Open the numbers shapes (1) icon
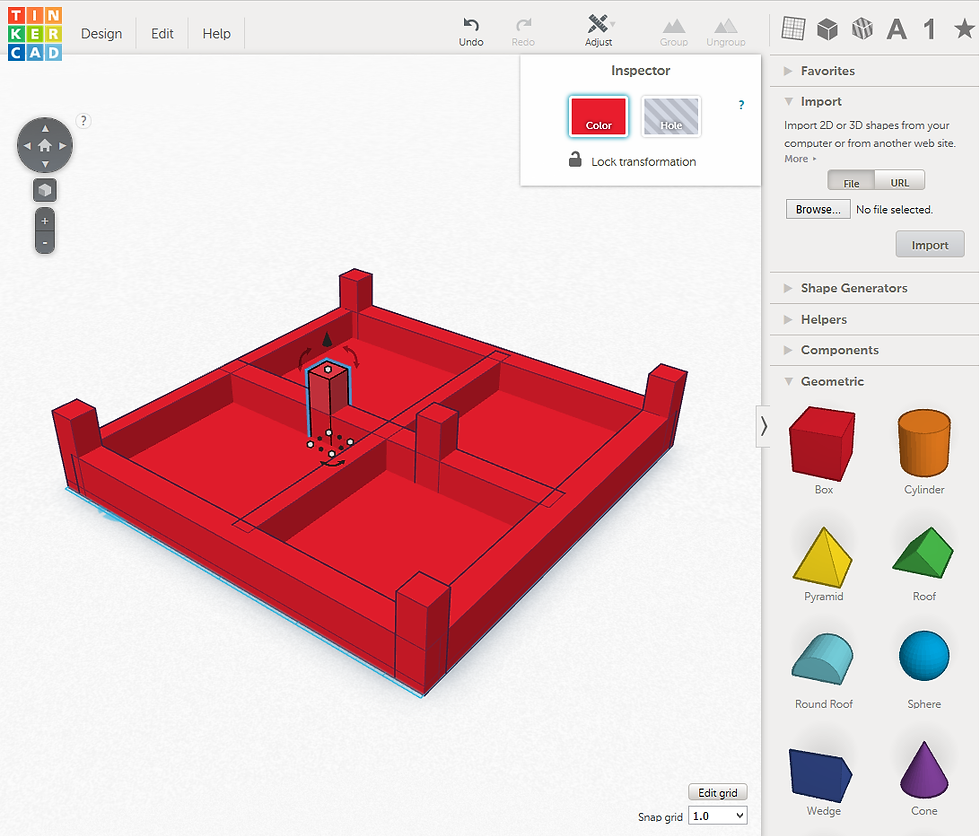This screenshot has height=836, width=980. (x=930, y=29)
